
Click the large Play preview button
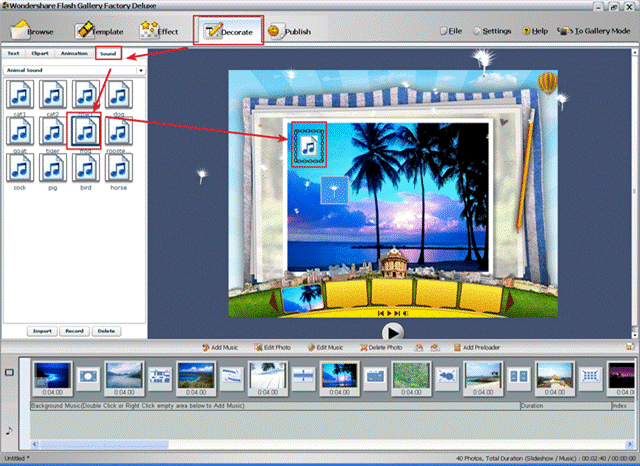[393, 333]
